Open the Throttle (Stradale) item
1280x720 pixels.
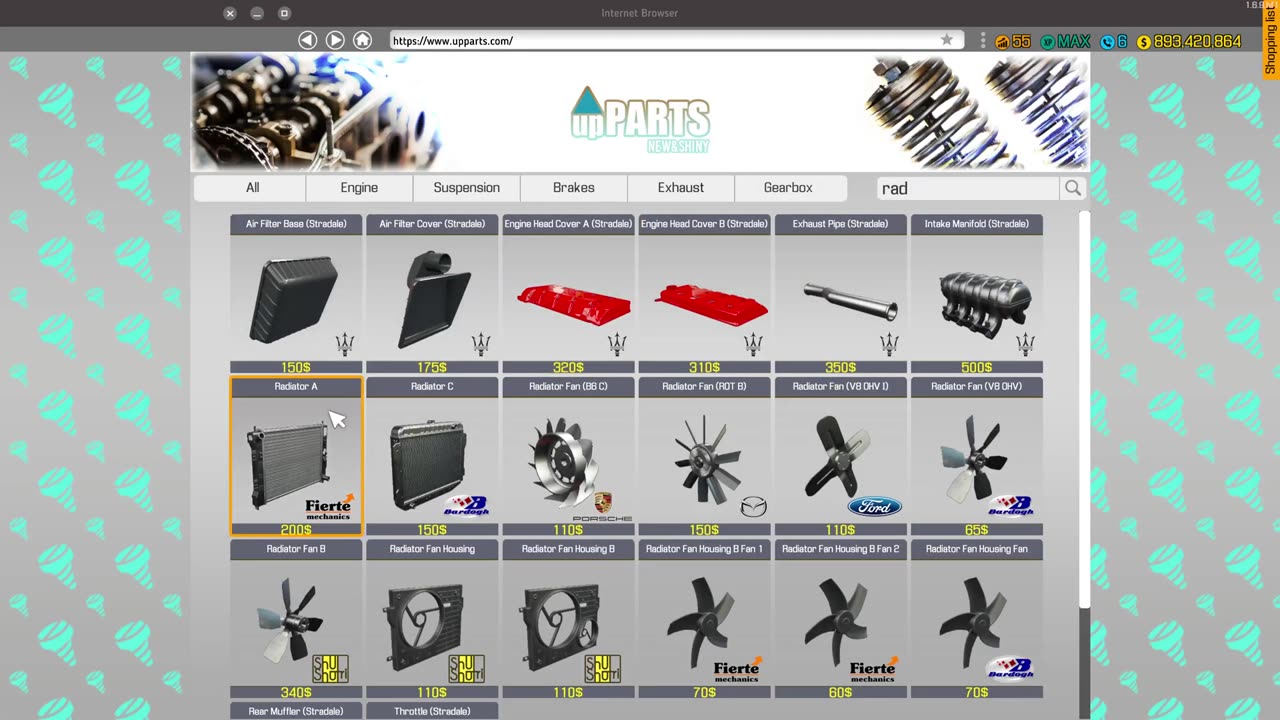(432, 711)
